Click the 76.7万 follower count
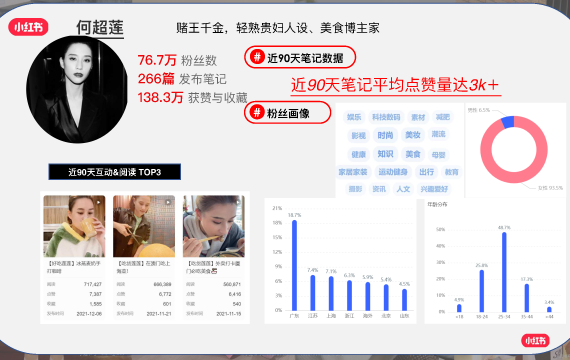Viewport: 570px width, 360px height. pyautogui.click(x=157, y=60)
